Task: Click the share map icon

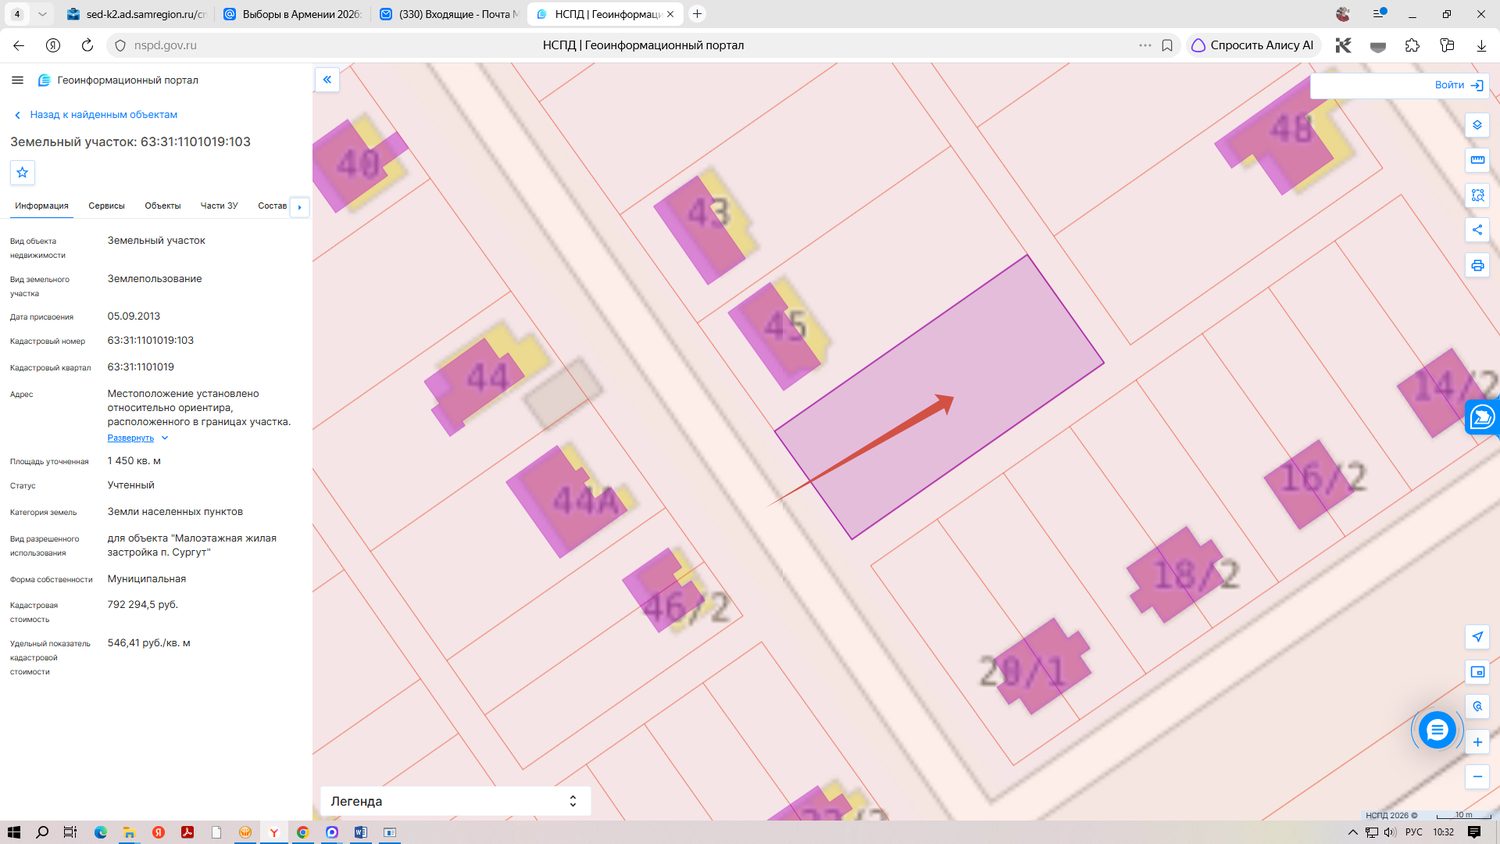Action: click(1477, 230)
